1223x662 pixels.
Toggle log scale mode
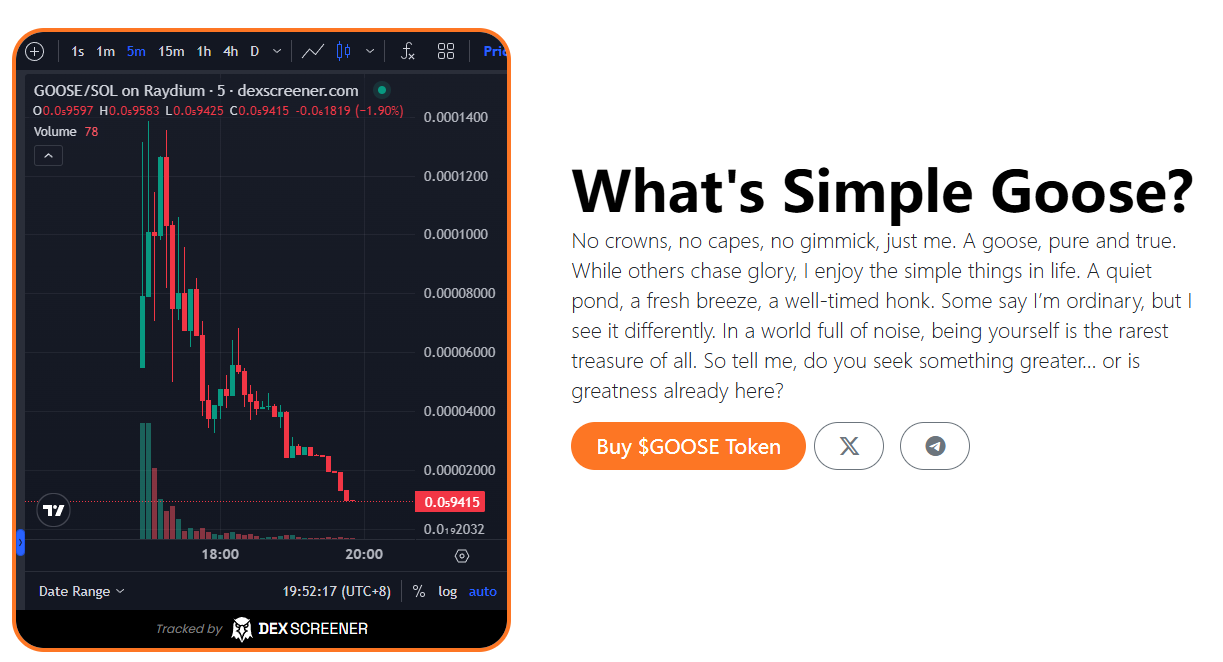point(448,591)
